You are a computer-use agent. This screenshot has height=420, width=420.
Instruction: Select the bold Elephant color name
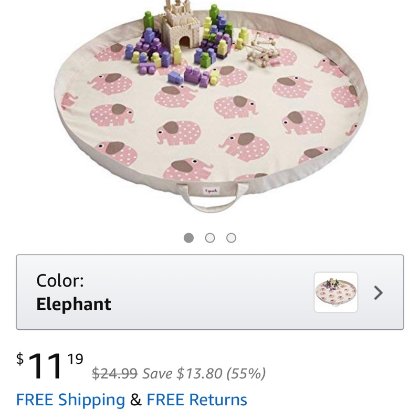tap(74, 304)
